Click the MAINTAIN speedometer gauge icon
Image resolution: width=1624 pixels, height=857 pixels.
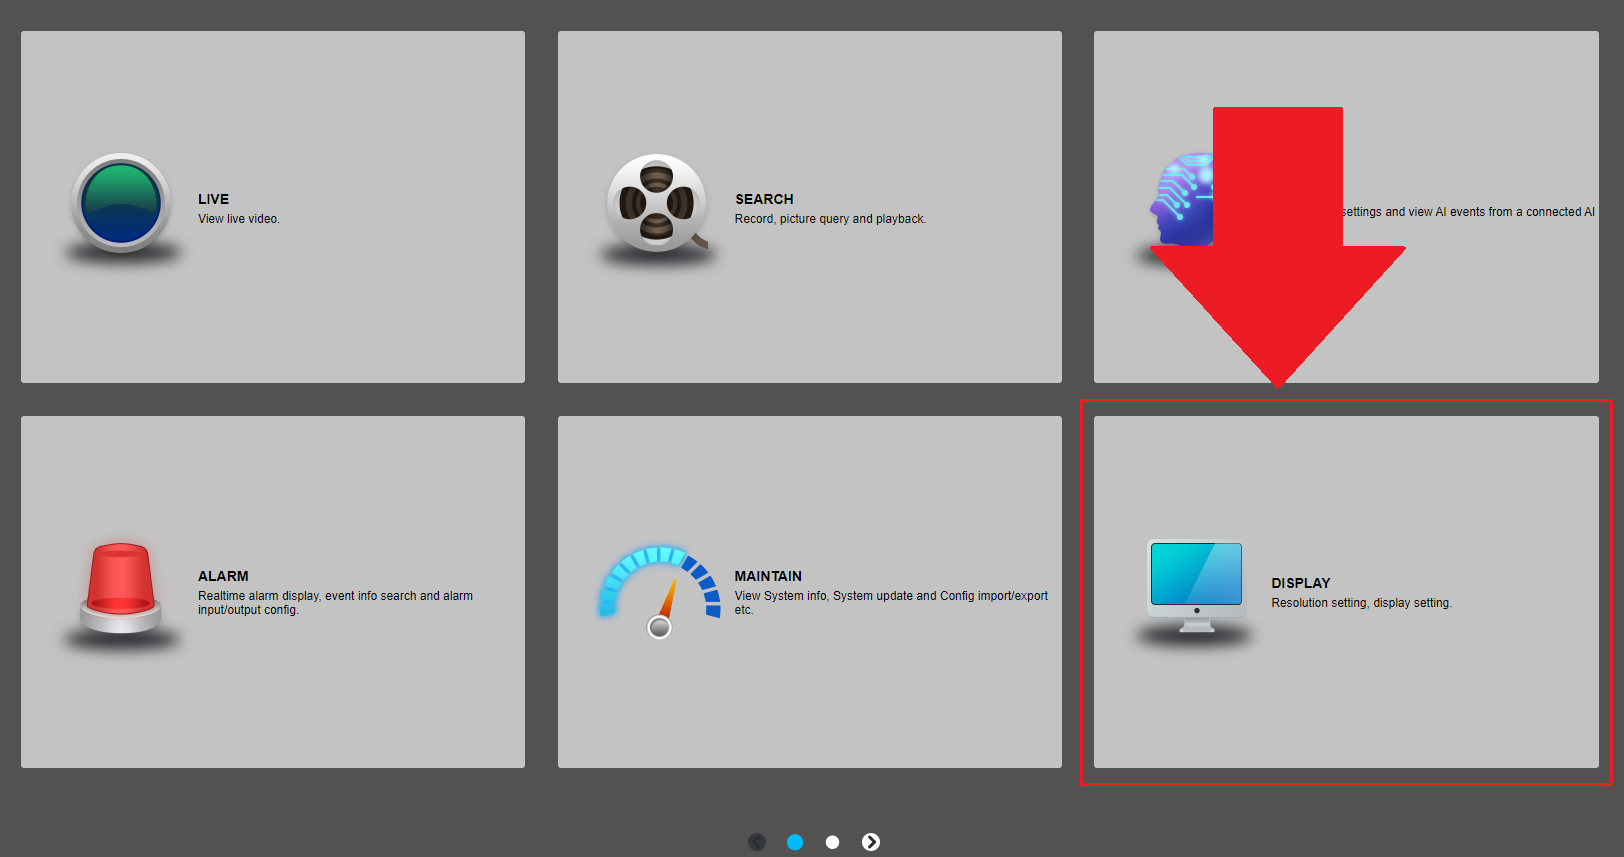pyautogui.click(x=660, y=590)
